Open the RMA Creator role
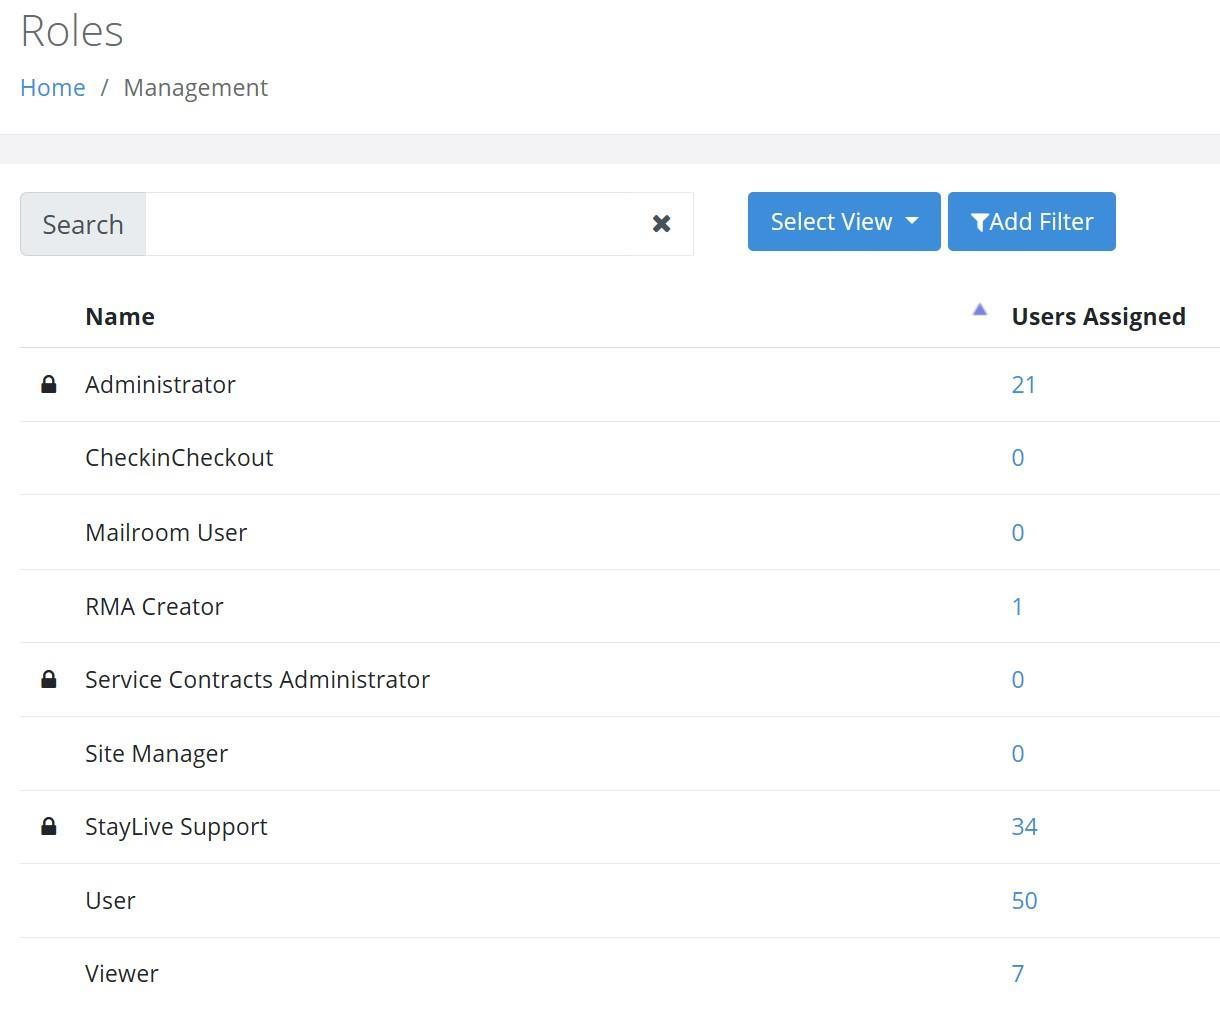The width and height of the screenshot is (1220, 1010). 154,606
